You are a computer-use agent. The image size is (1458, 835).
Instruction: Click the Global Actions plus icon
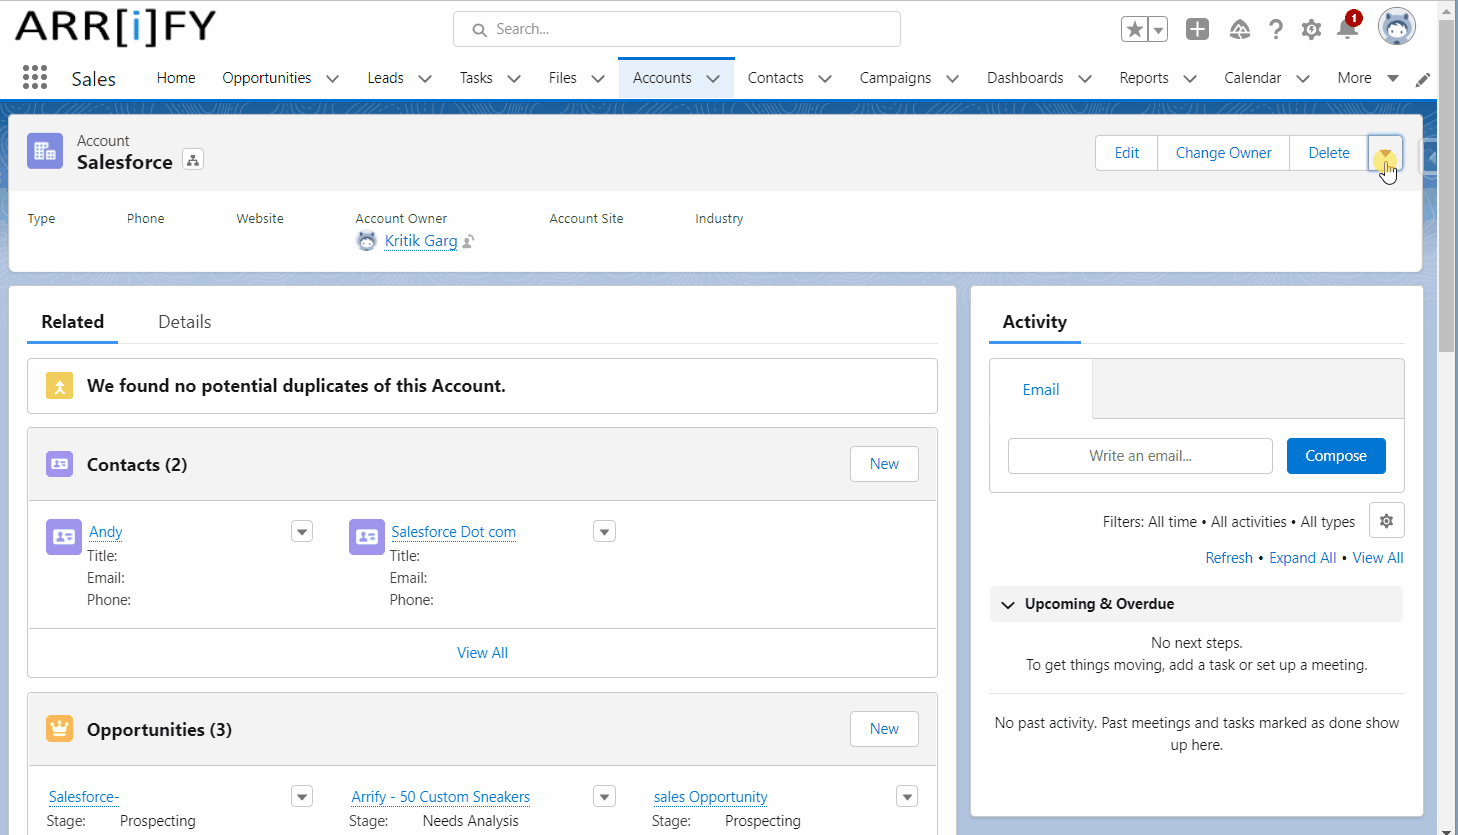1197,29
